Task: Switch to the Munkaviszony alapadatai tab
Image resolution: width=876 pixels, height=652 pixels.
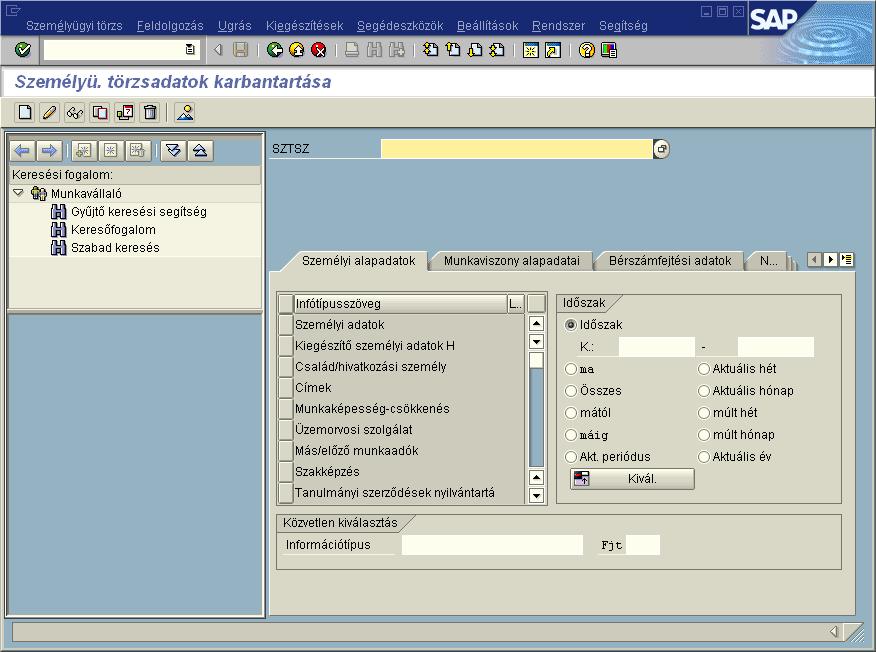Action: point(512,261)
